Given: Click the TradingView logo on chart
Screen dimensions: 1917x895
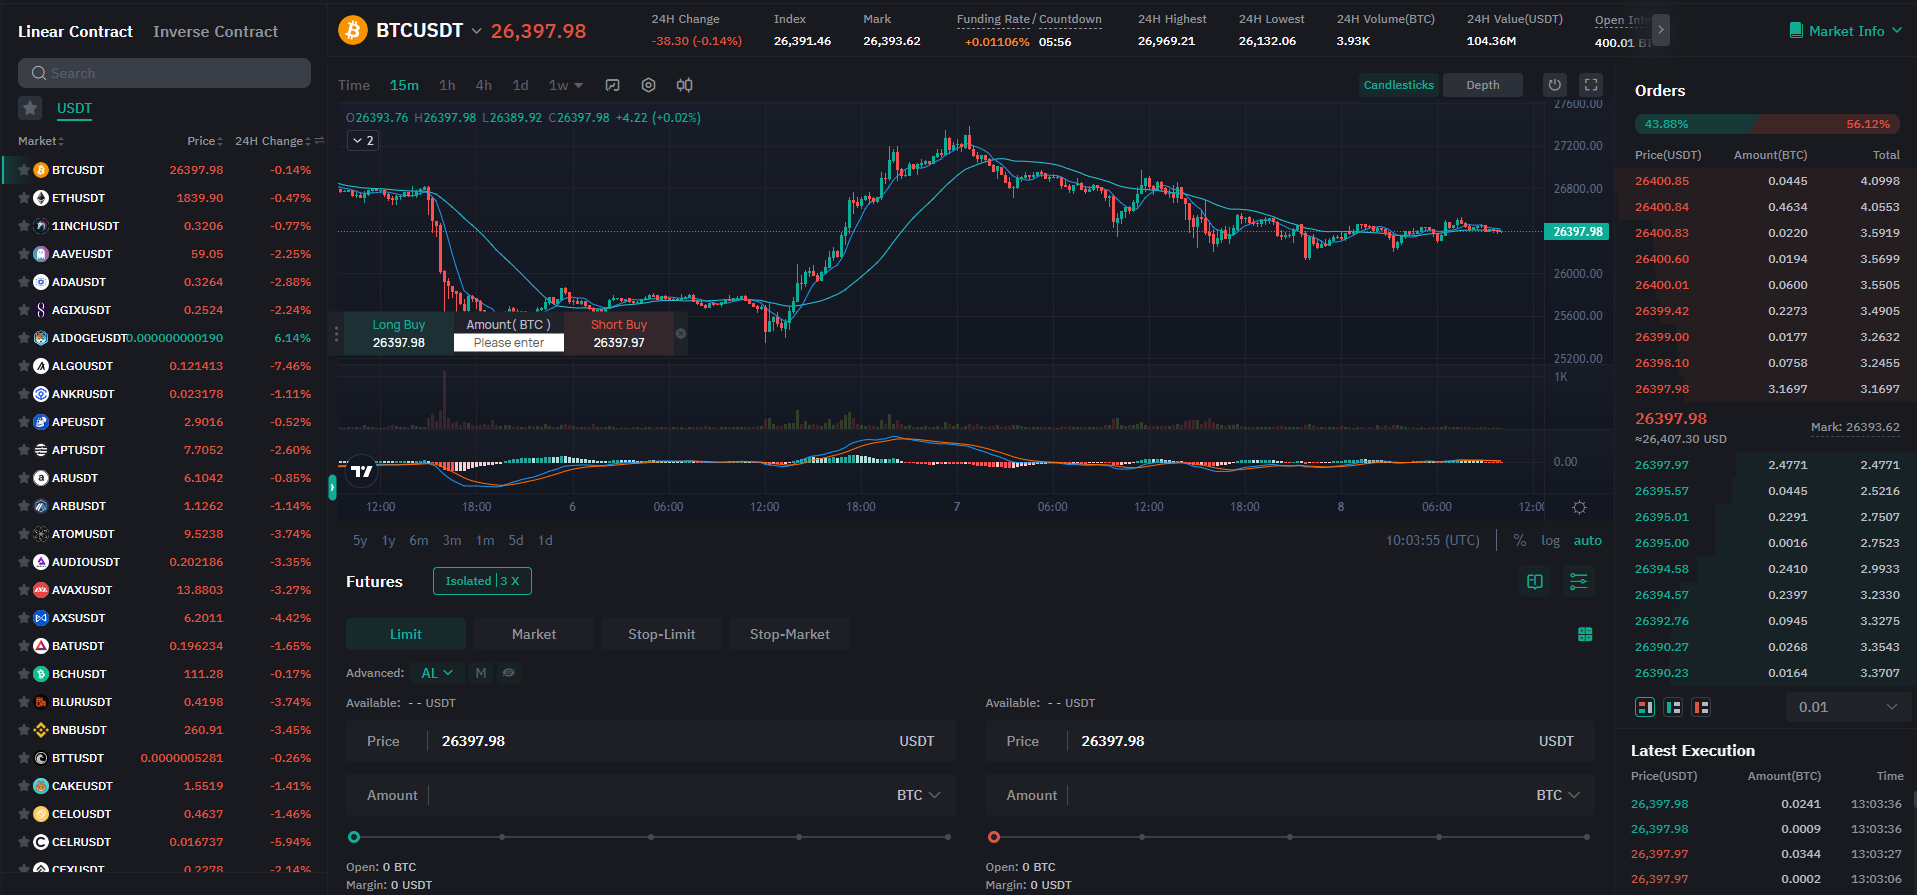Looking at the screenshot, I should [x=361, y=471].
